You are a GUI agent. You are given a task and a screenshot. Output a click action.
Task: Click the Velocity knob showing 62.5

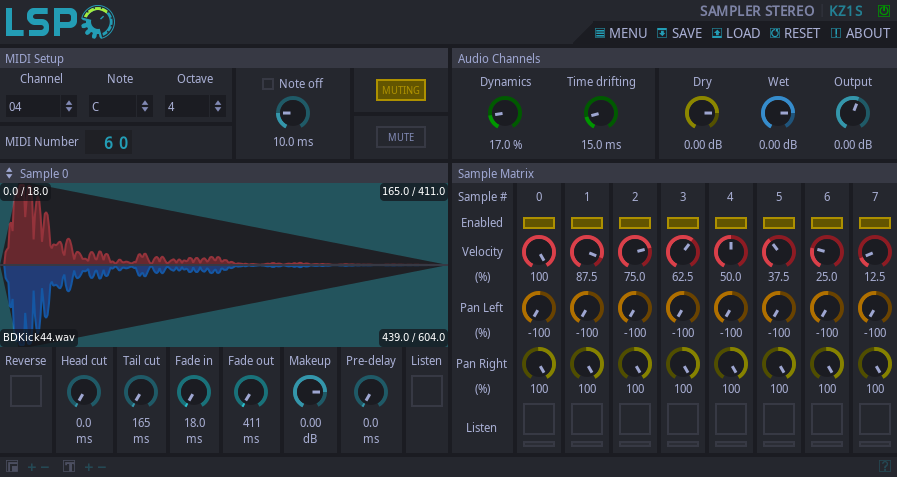pyautogui.click(x=683, y=252)
